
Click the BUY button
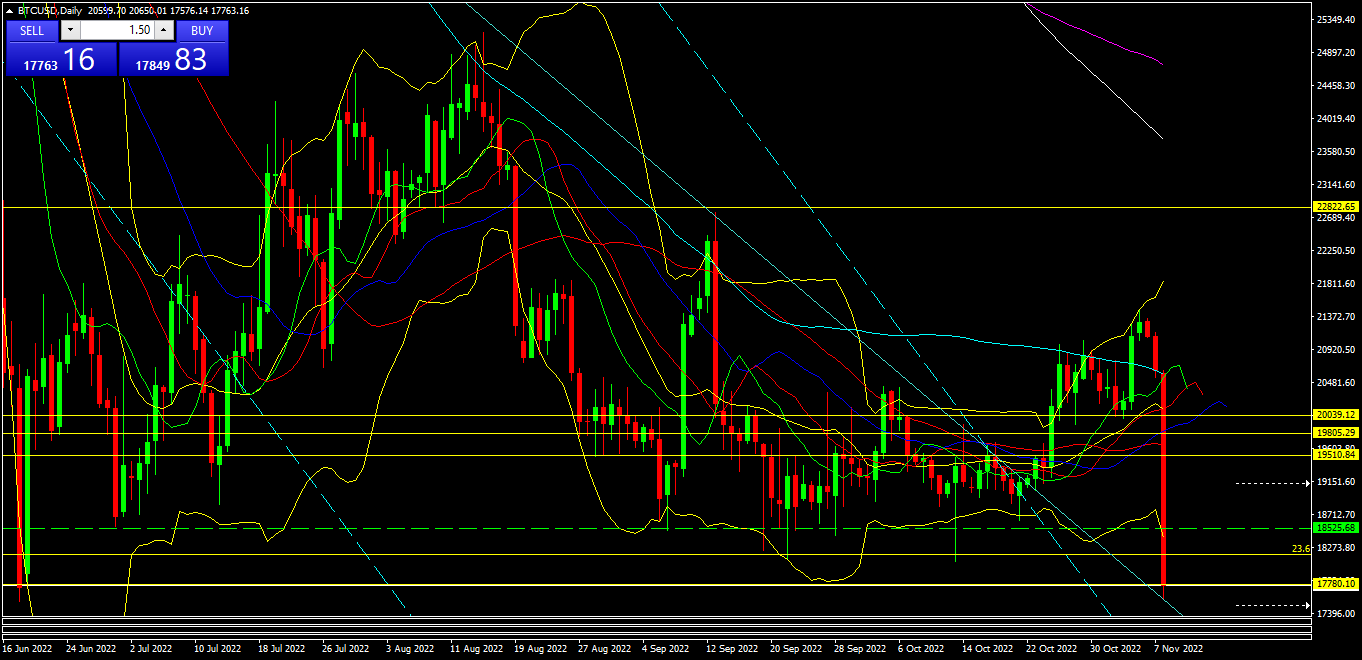[x=201, y=30]
